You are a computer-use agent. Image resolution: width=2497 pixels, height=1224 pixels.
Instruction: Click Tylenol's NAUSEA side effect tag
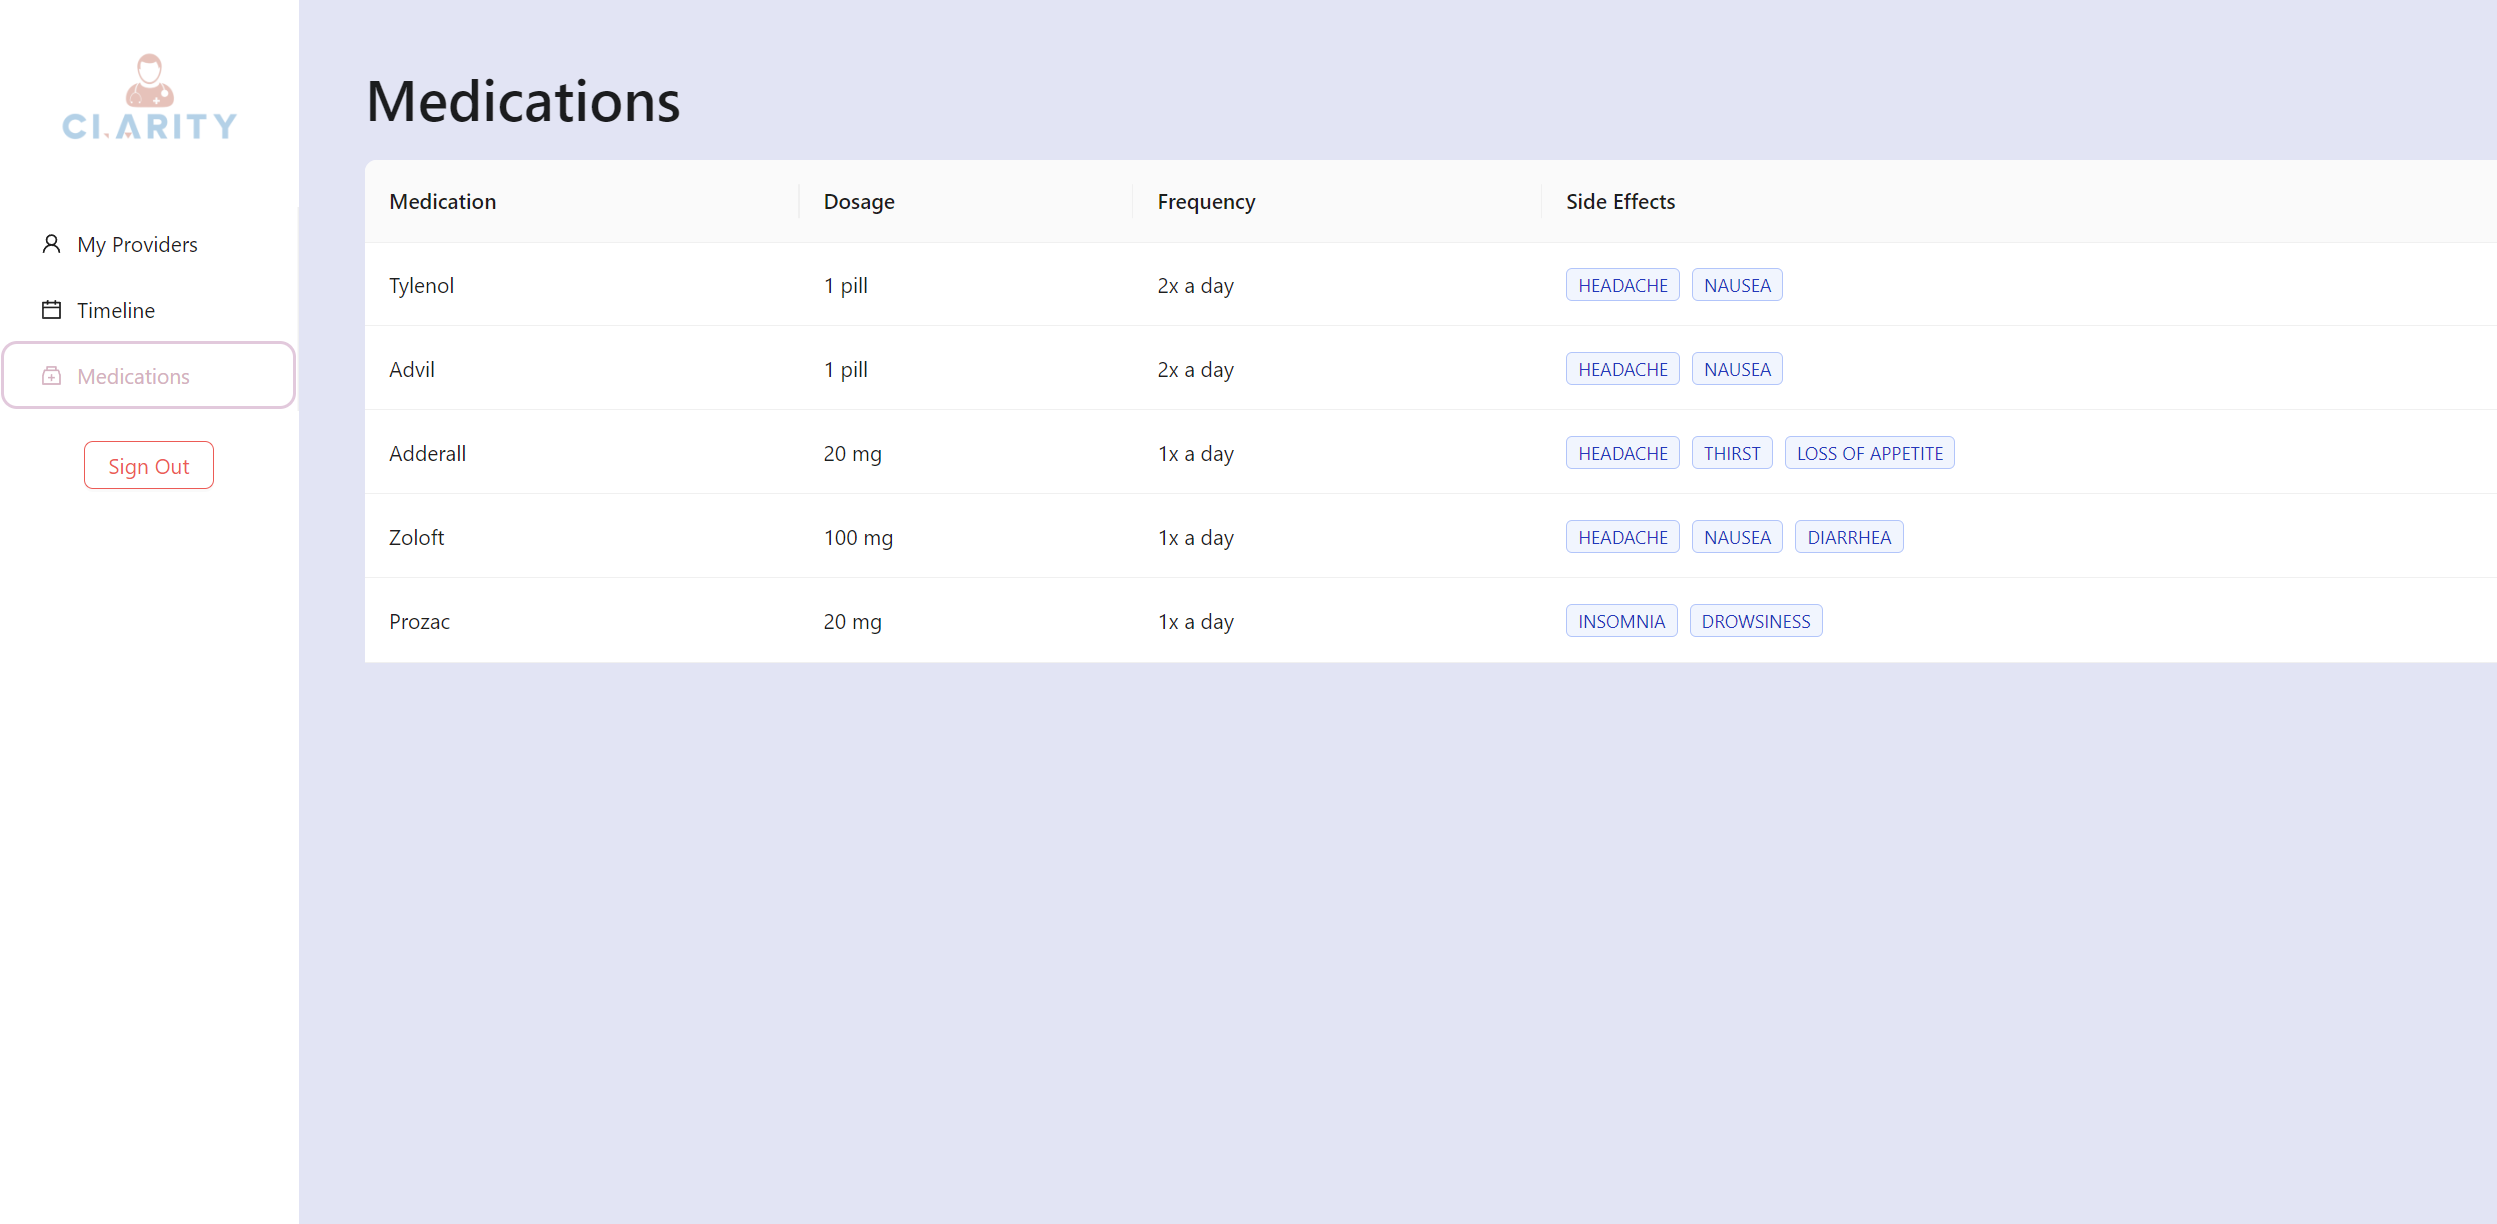pyautogui.click(x=1736, y=286)
